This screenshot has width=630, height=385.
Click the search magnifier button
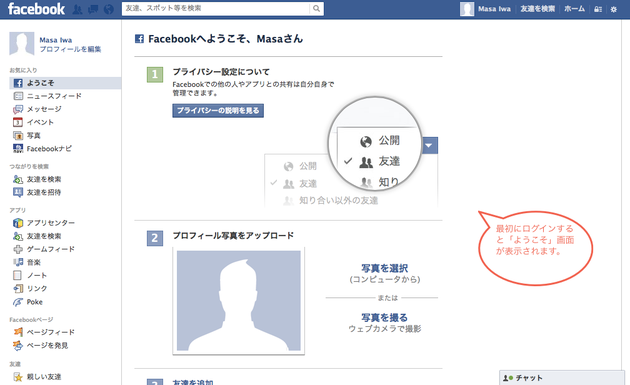(x=317, y=8)
